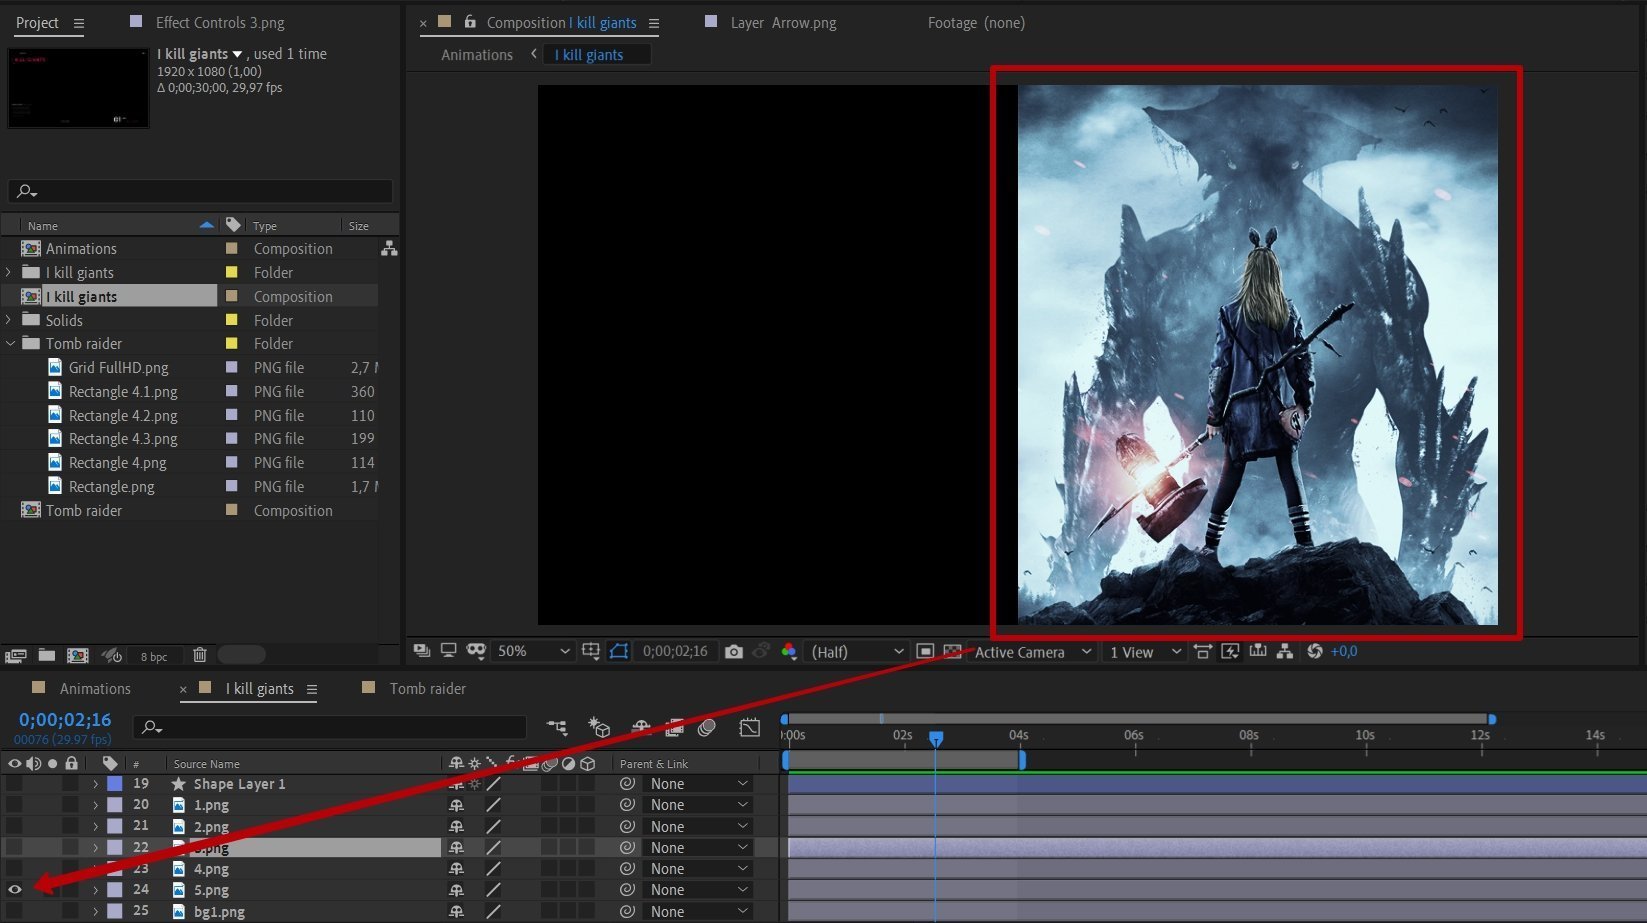The height and width of the screenshot is (923, 1647).
Task: Take a snapshot with the camera icon
Action: [x=734, y=651]
